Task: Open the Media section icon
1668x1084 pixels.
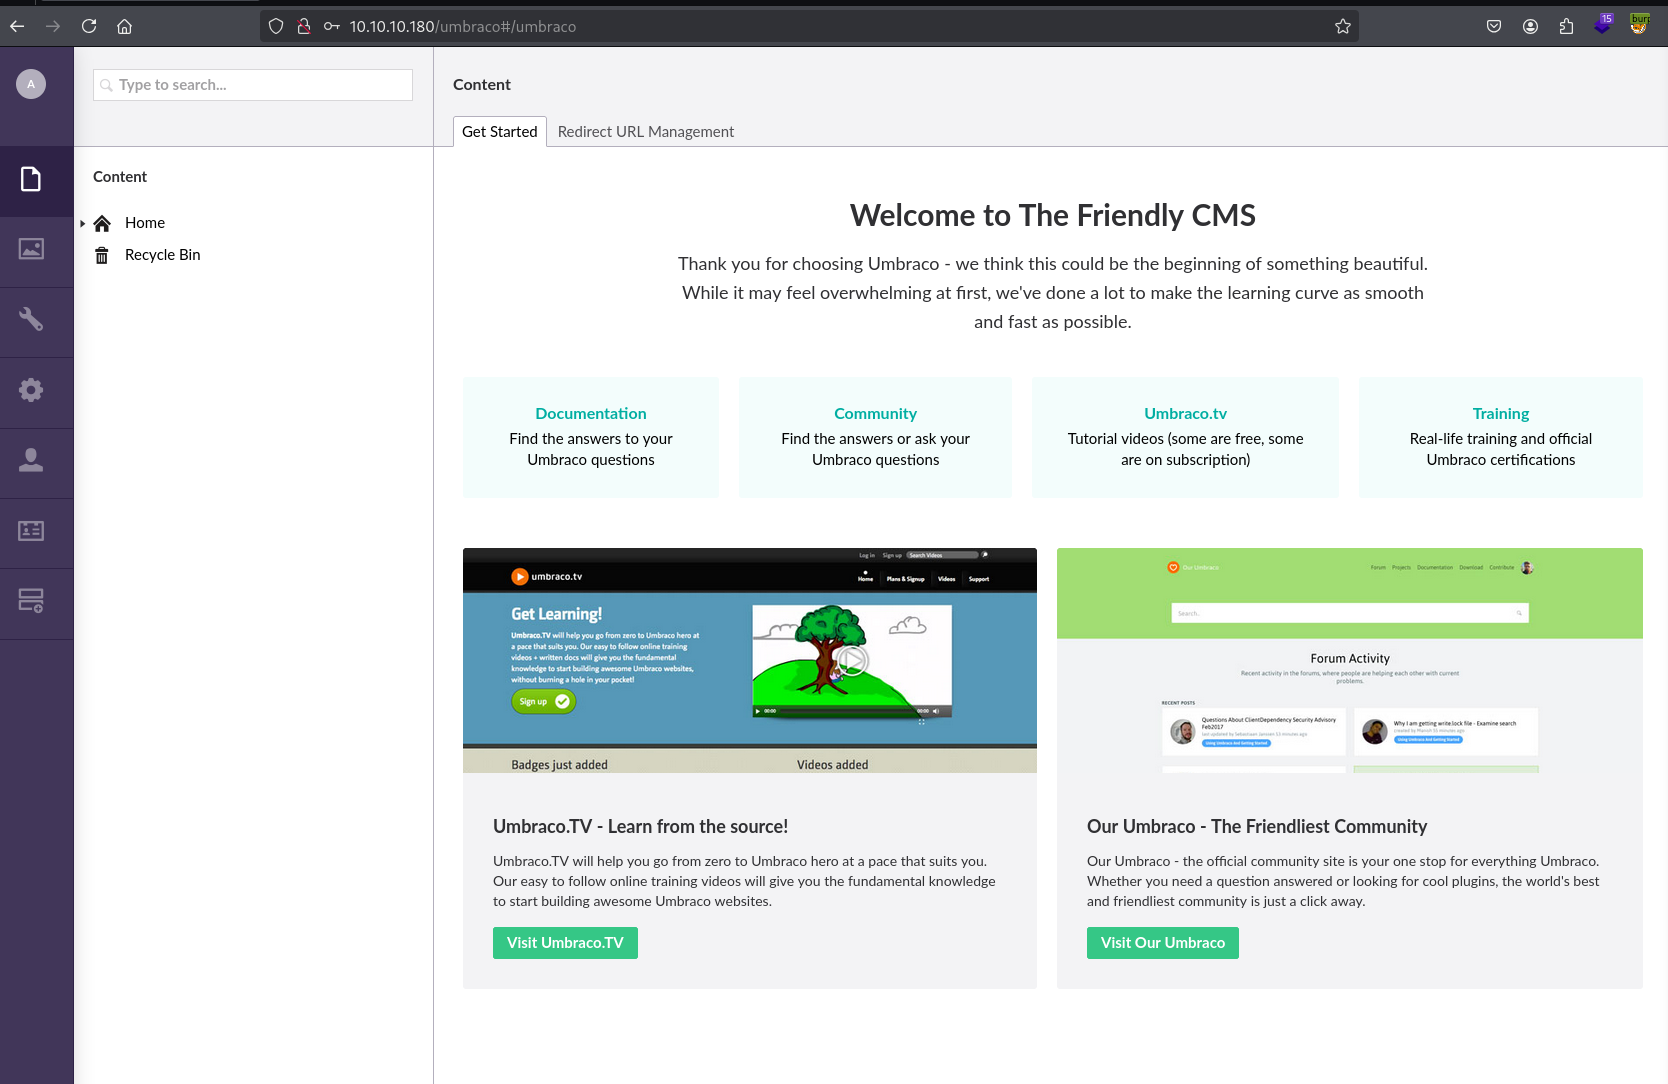Action: click(x=31, y=249)
